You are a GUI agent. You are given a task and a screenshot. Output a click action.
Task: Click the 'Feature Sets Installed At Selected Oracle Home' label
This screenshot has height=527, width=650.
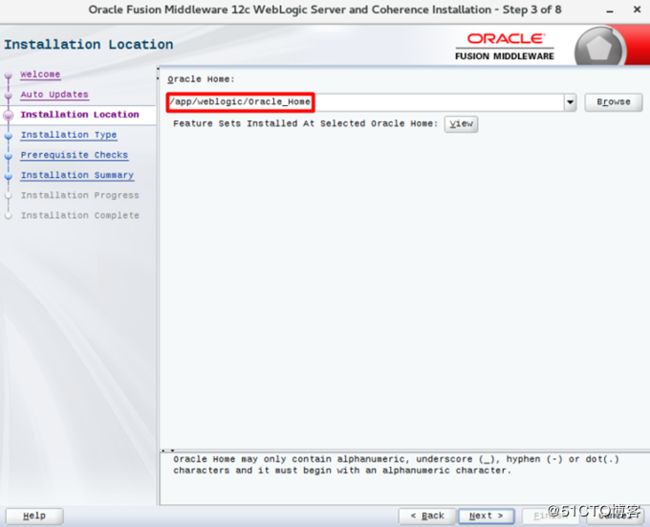(306, 124)
